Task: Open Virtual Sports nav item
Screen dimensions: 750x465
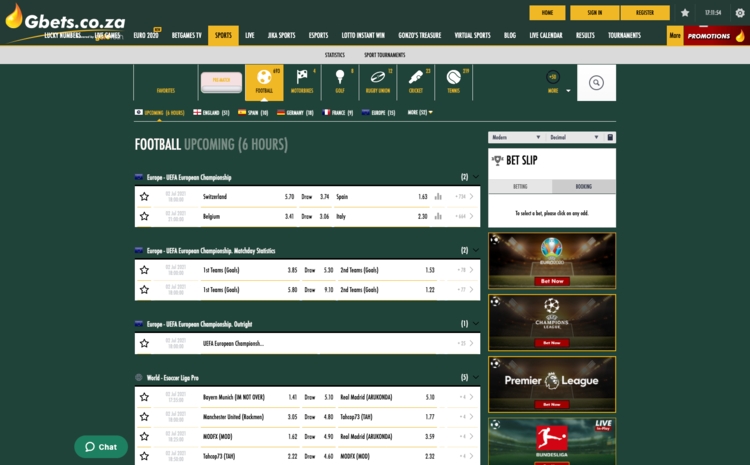Action: [472, 35]
